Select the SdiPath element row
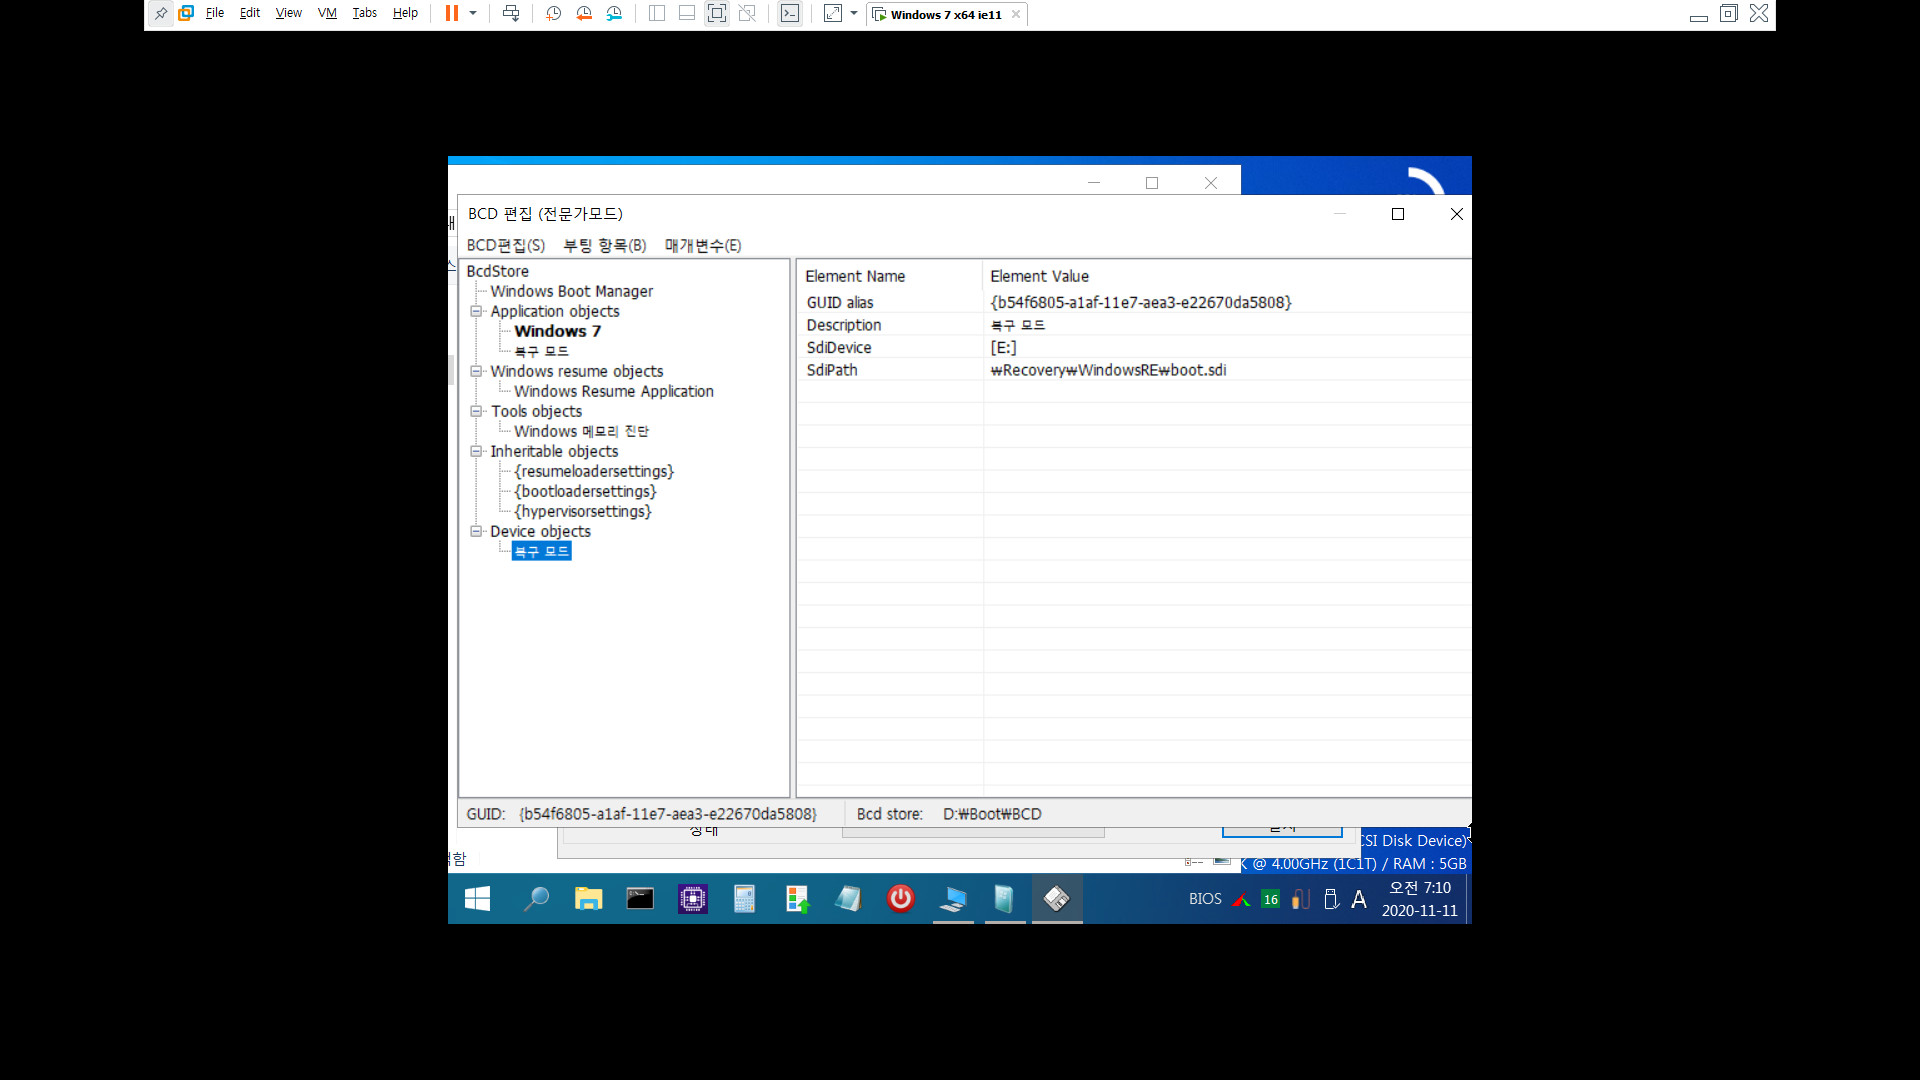1920x1080 pixels. pyautogui.click(x=1134, y=370)
